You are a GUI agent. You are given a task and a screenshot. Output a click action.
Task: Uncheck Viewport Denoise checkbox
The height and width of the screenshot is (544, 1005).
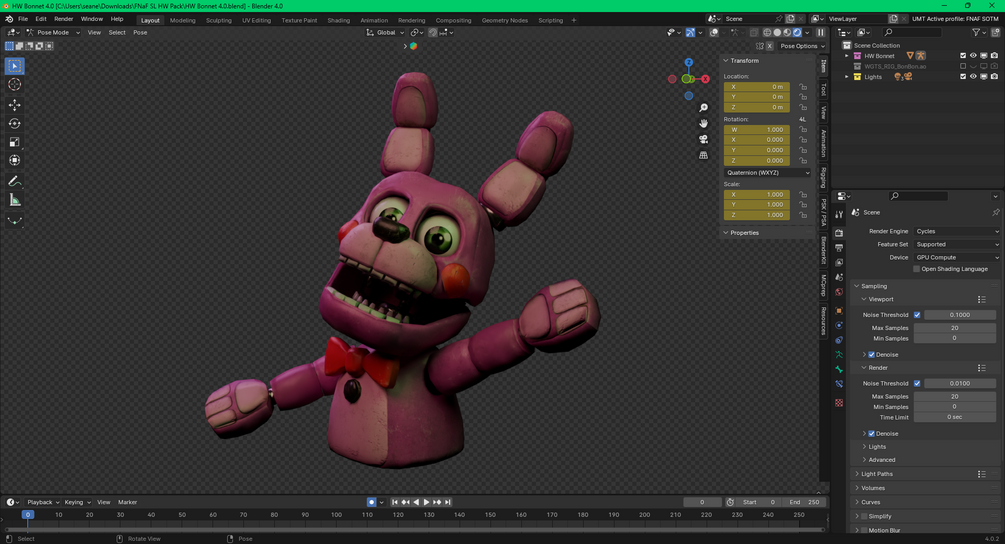pyautogui.click(x=872, y=354)
